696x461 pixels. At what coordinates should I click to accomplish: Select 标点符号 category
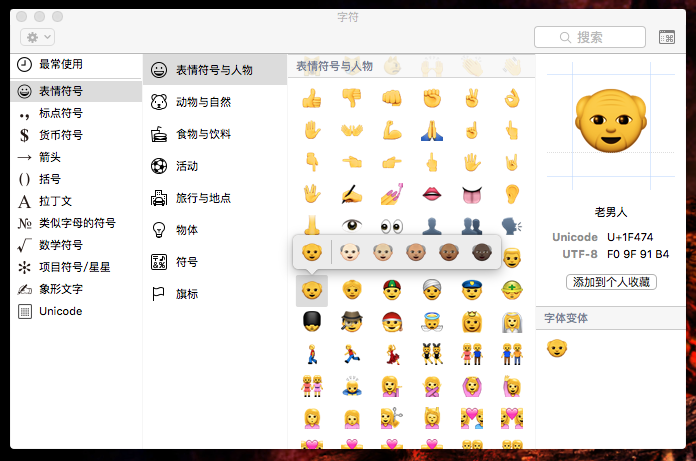(75, 113)
